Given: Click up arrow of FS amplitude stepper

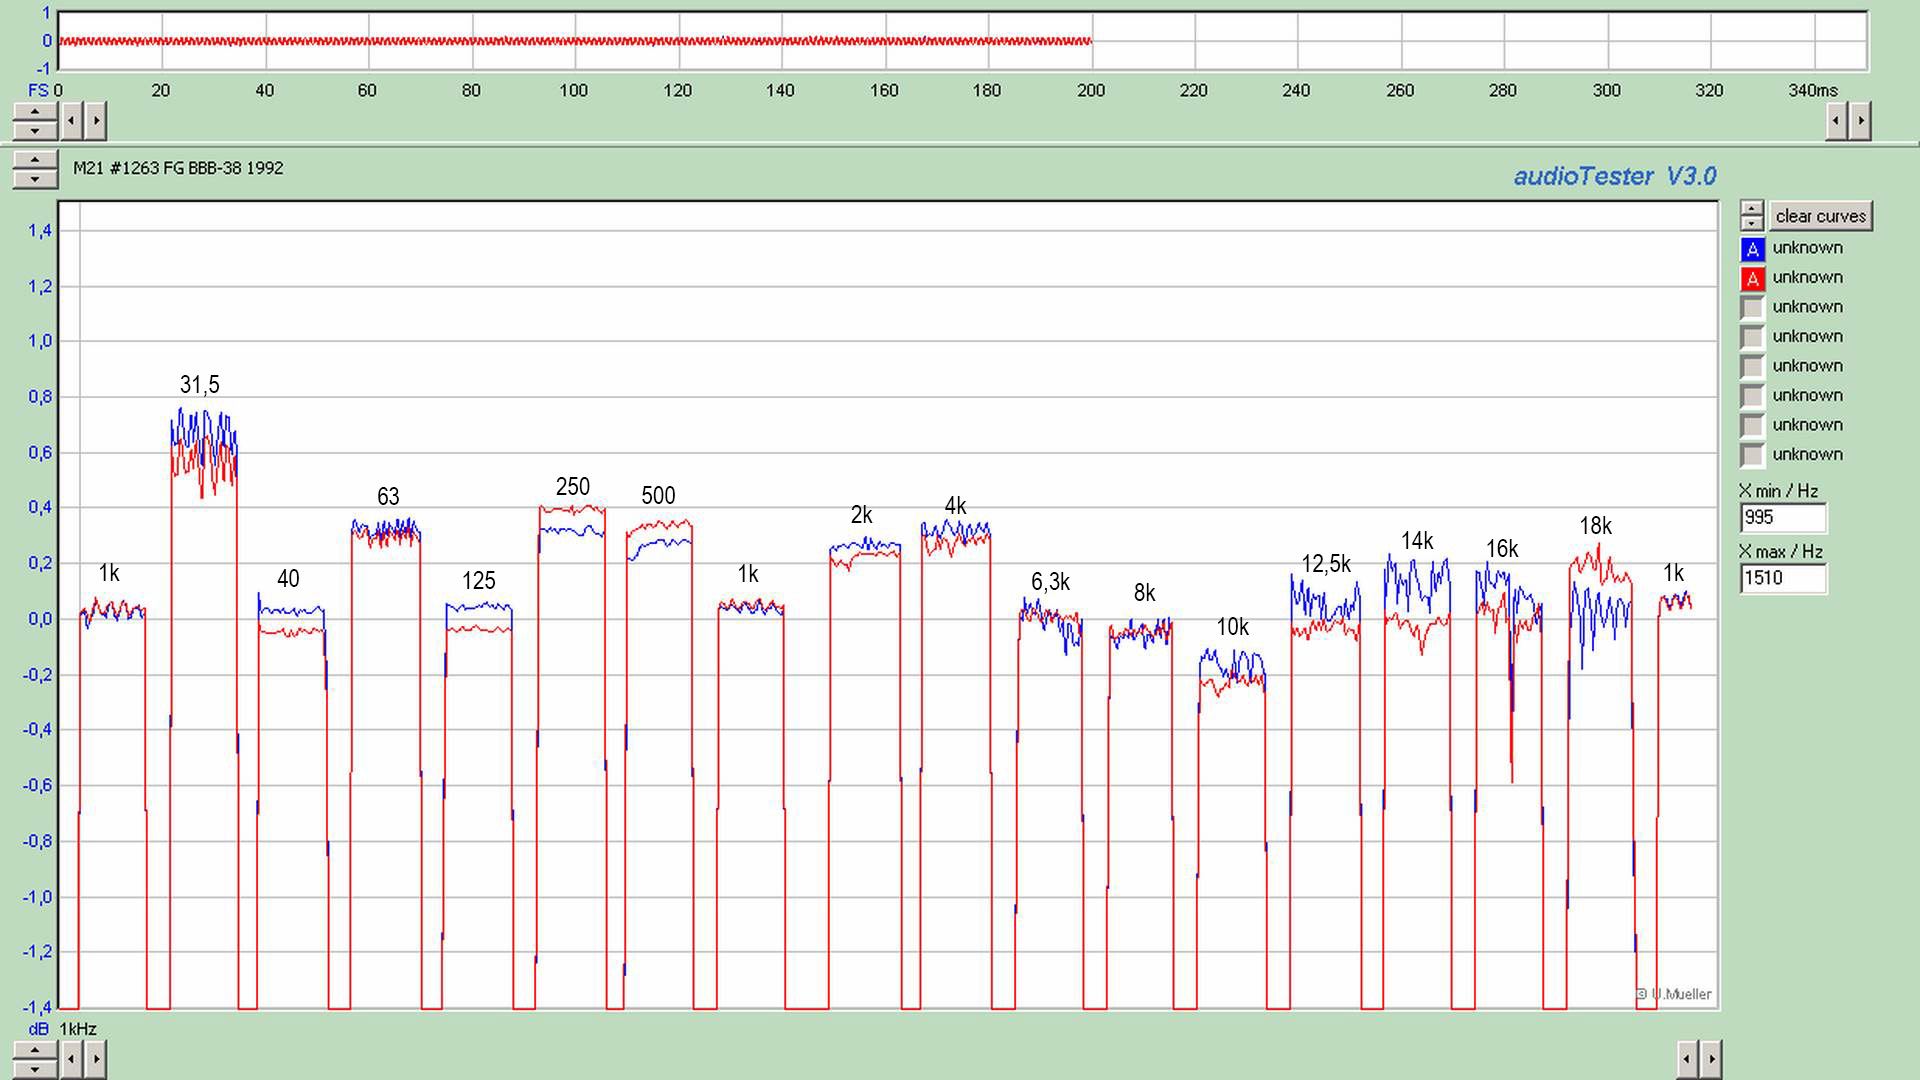Looking at the screenshot, I should (35, 112).
